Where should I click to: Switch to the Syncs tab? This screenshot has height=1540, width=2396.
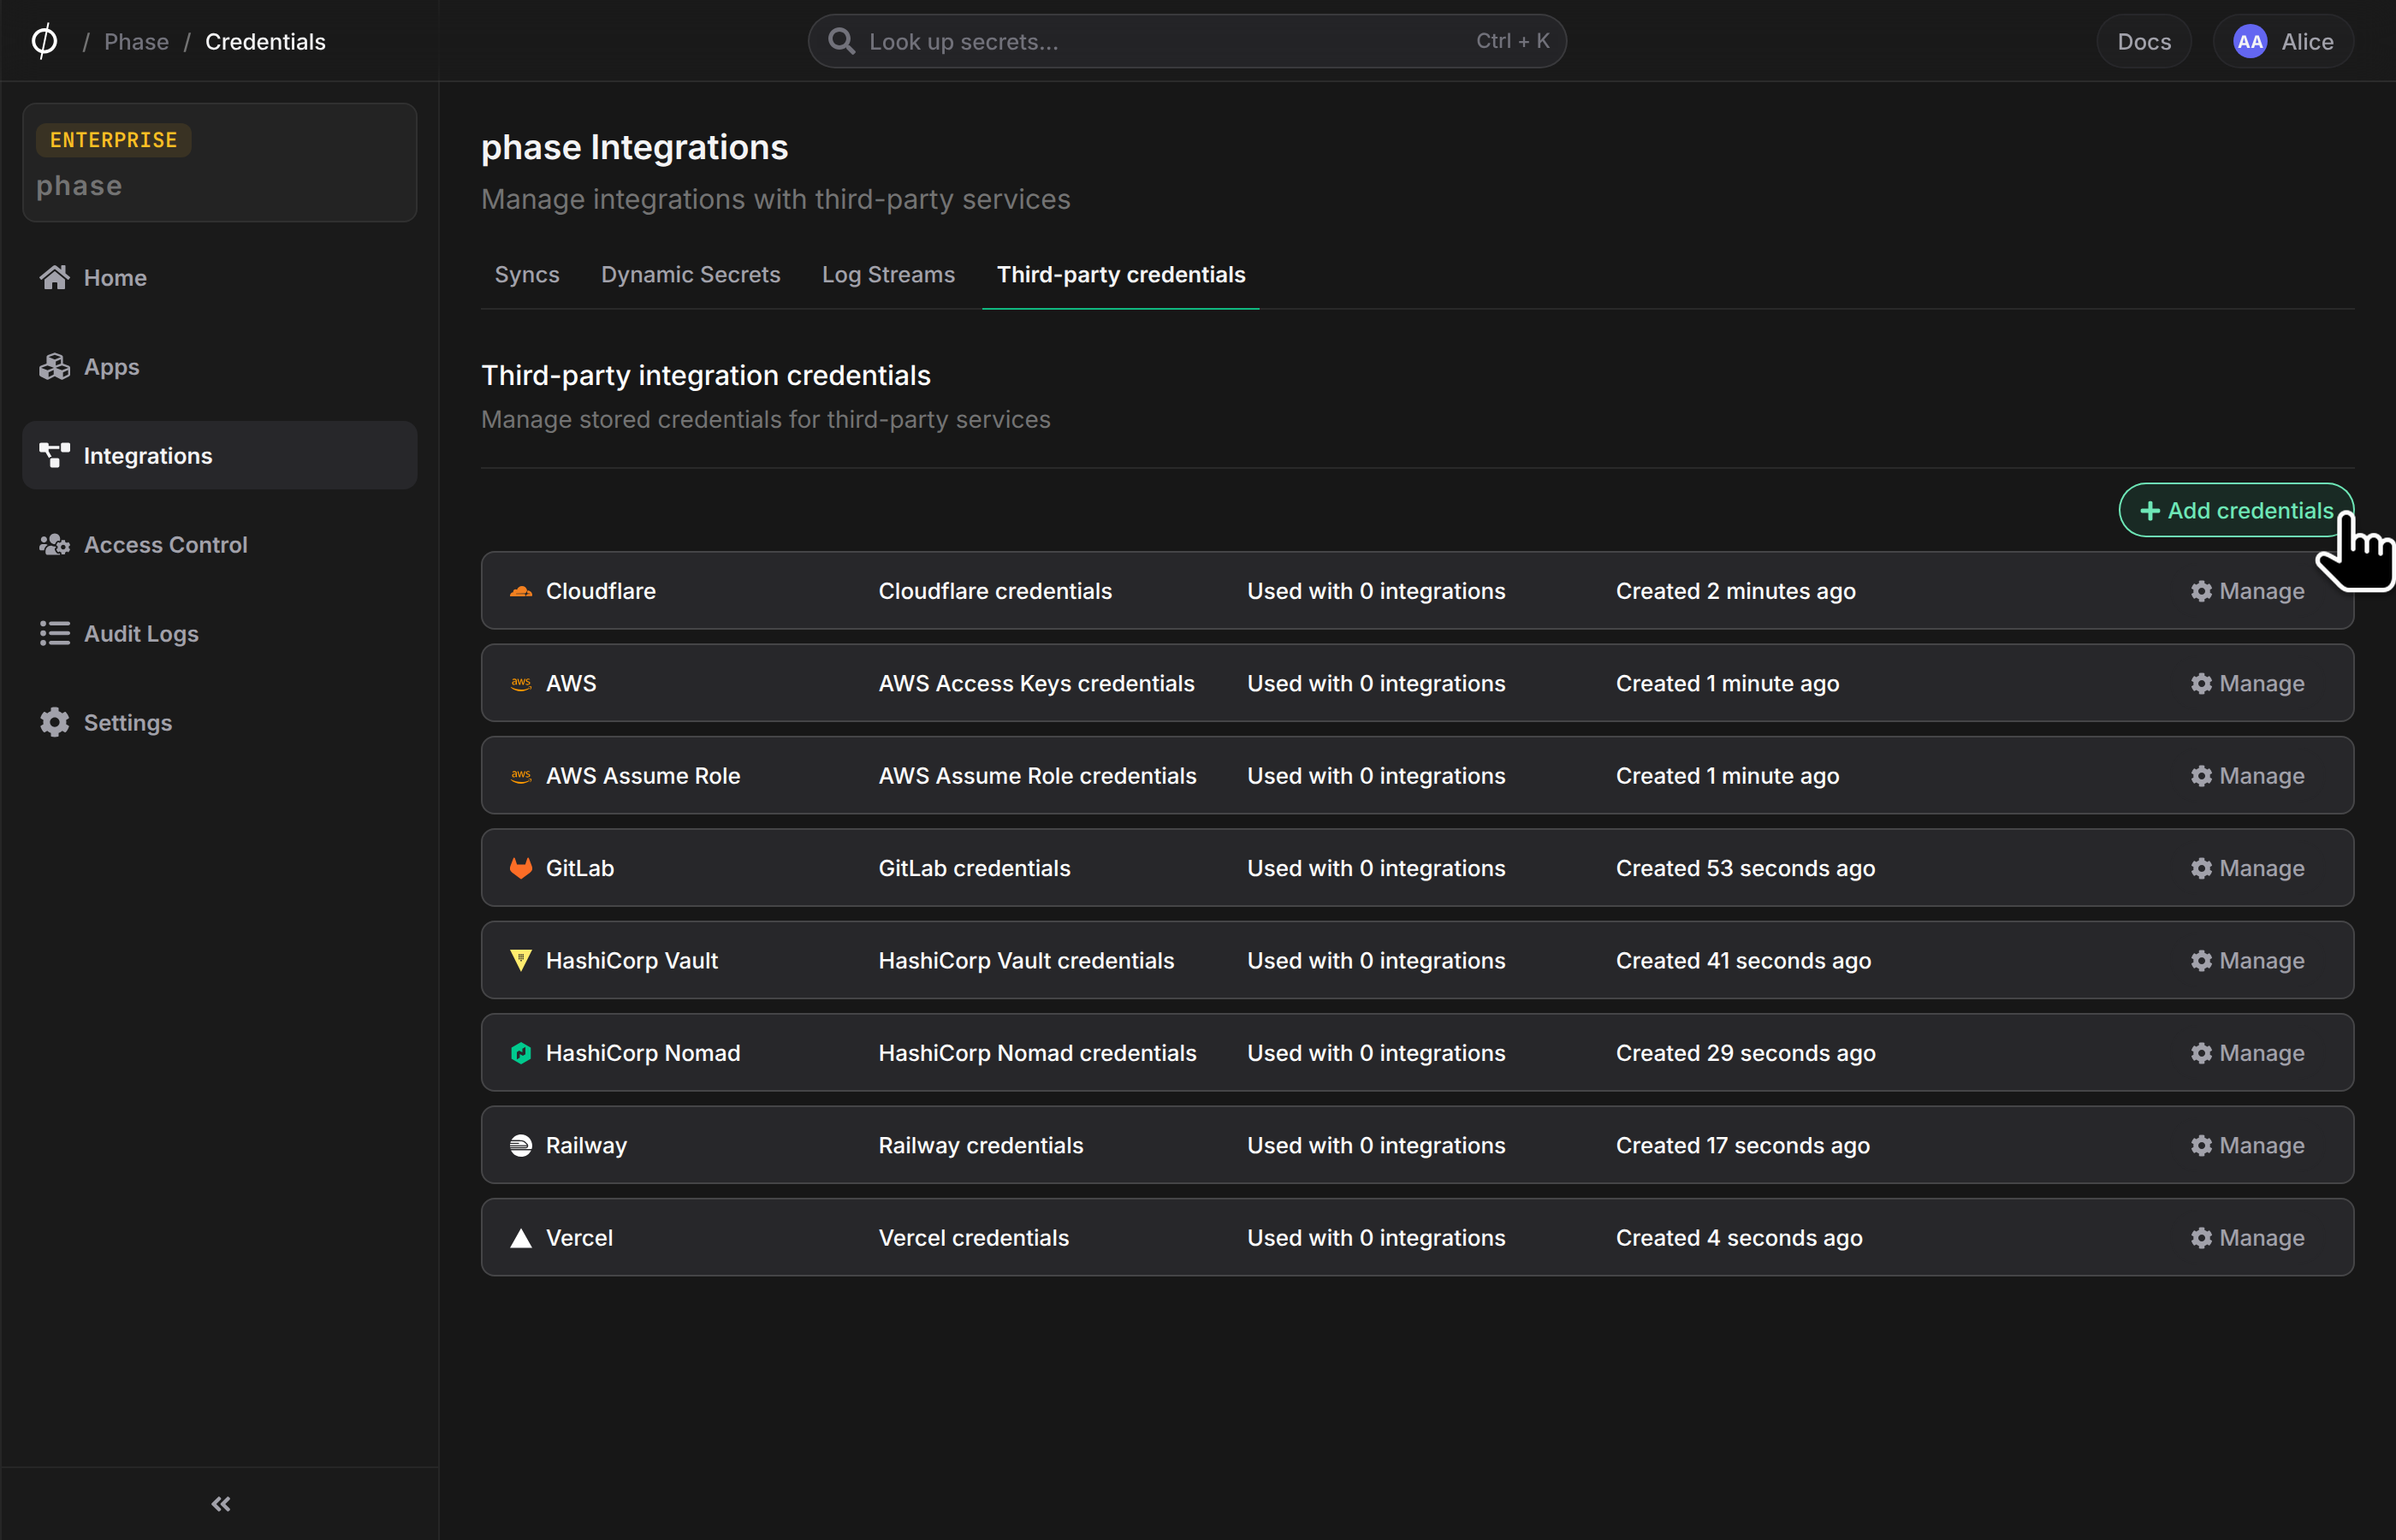coord(527,275)
